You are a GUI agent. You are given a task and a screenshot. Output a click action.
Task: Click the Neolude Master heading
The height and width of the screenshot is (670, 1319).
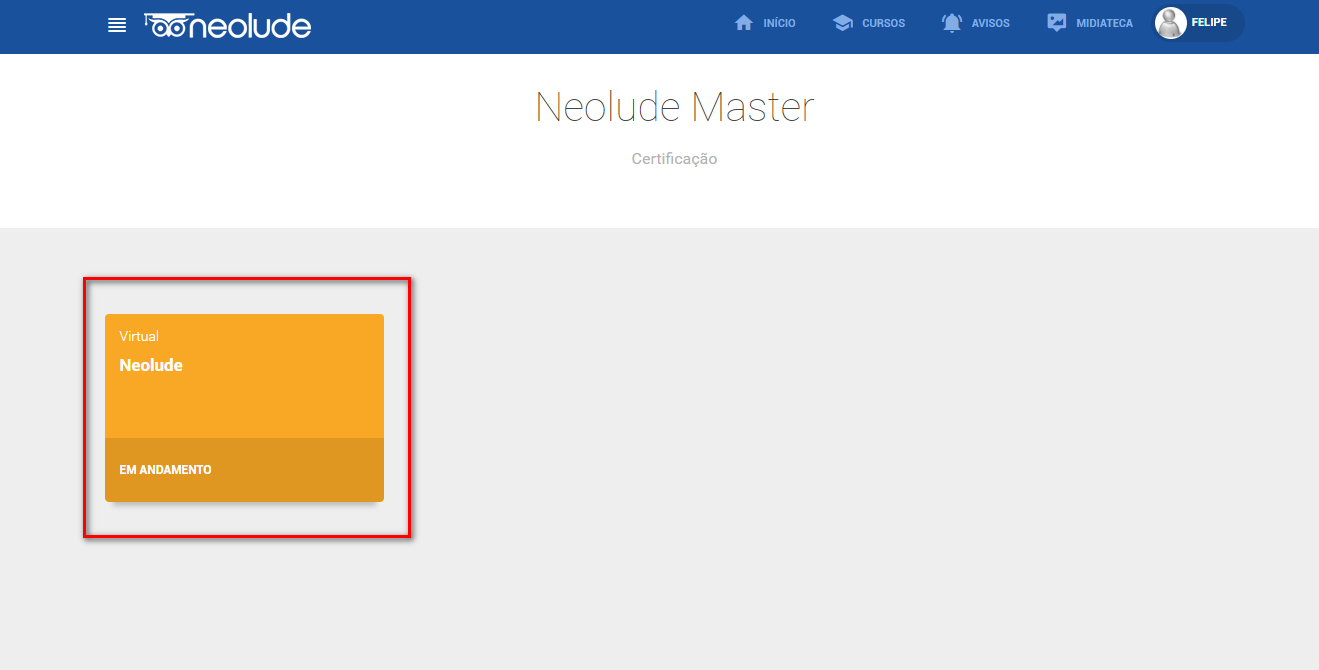[675, 107]
